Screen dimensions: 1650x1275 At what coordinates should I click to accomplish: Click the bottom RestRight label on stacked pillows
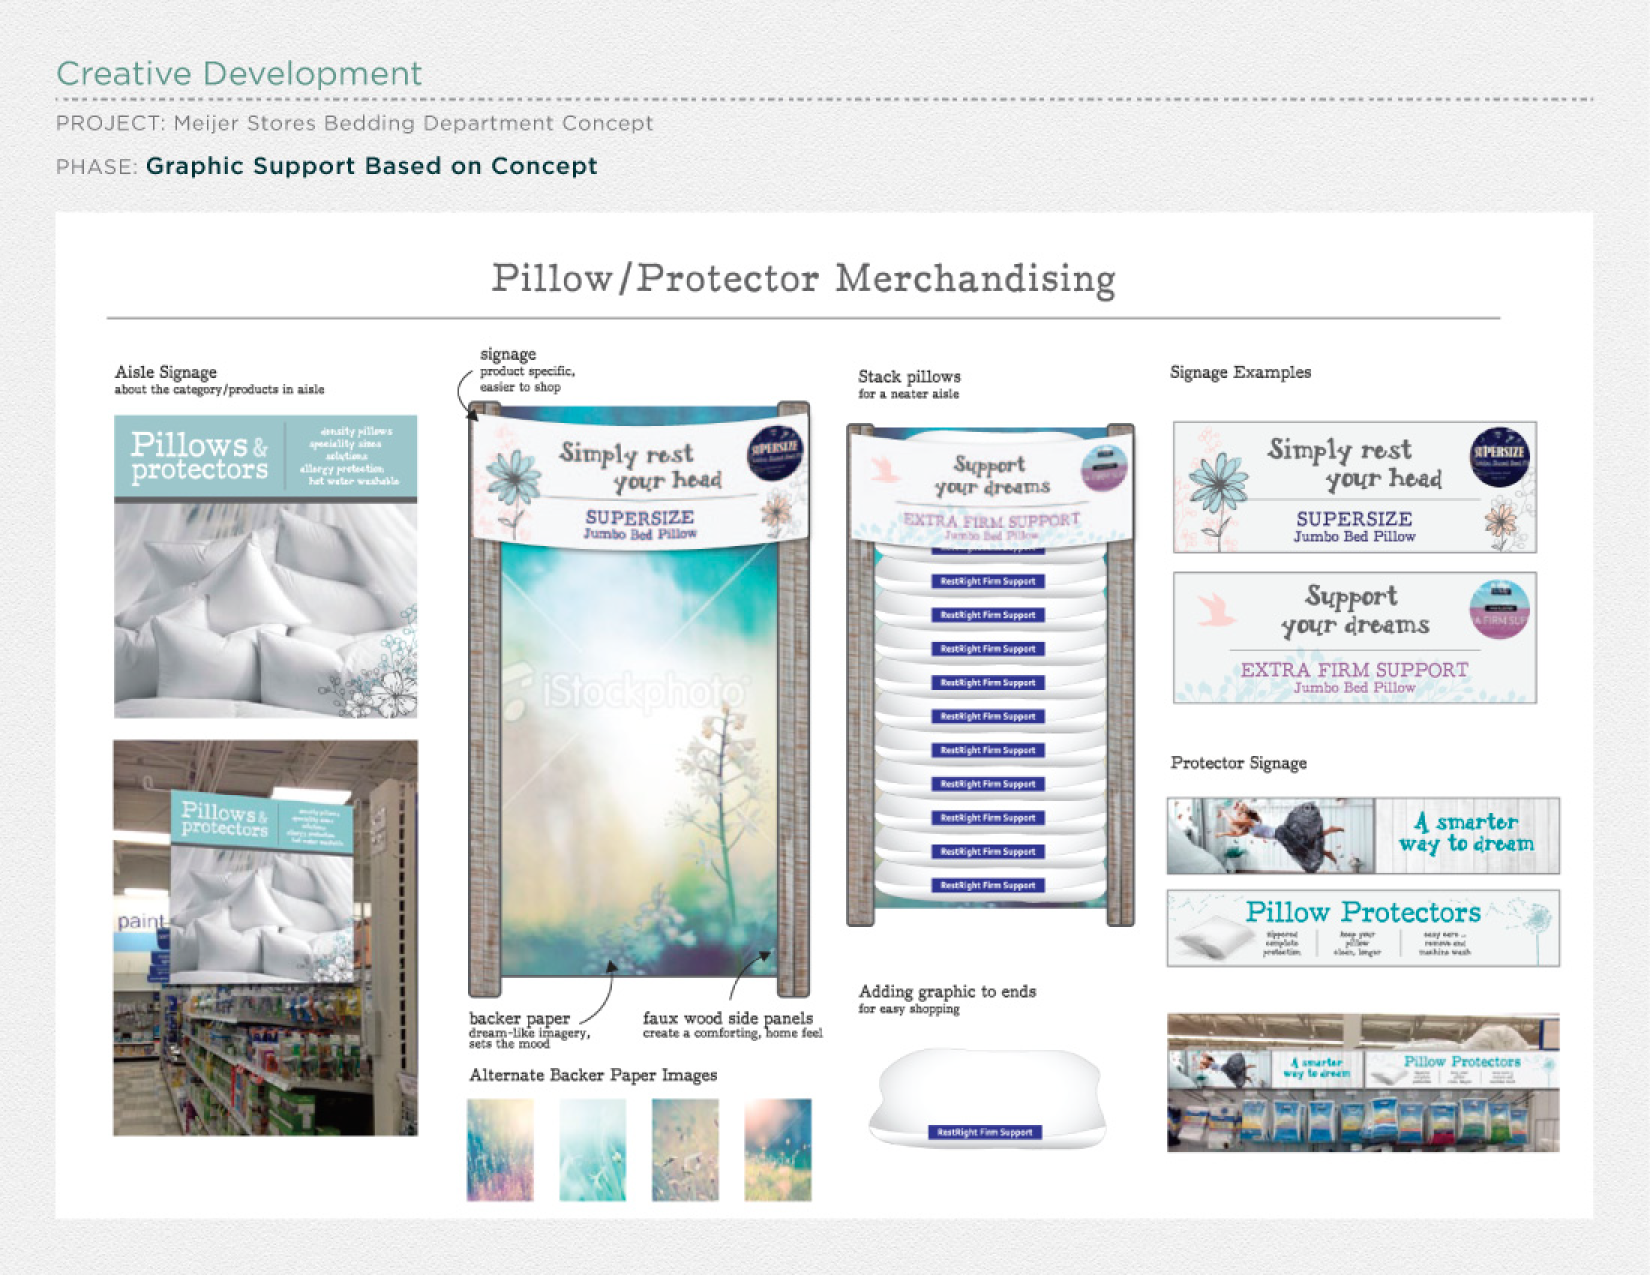[987, 885]
